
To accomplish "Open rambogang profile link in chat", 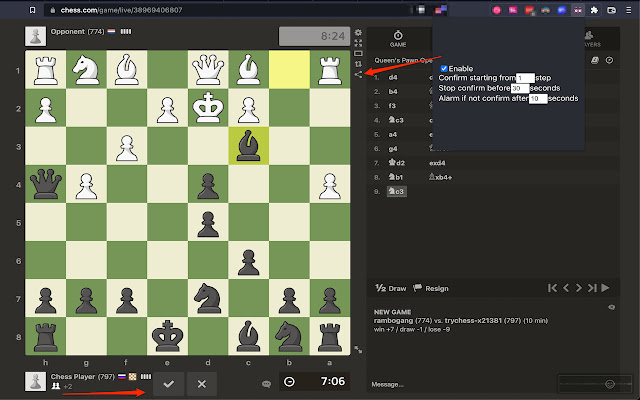I will point(393,320).
